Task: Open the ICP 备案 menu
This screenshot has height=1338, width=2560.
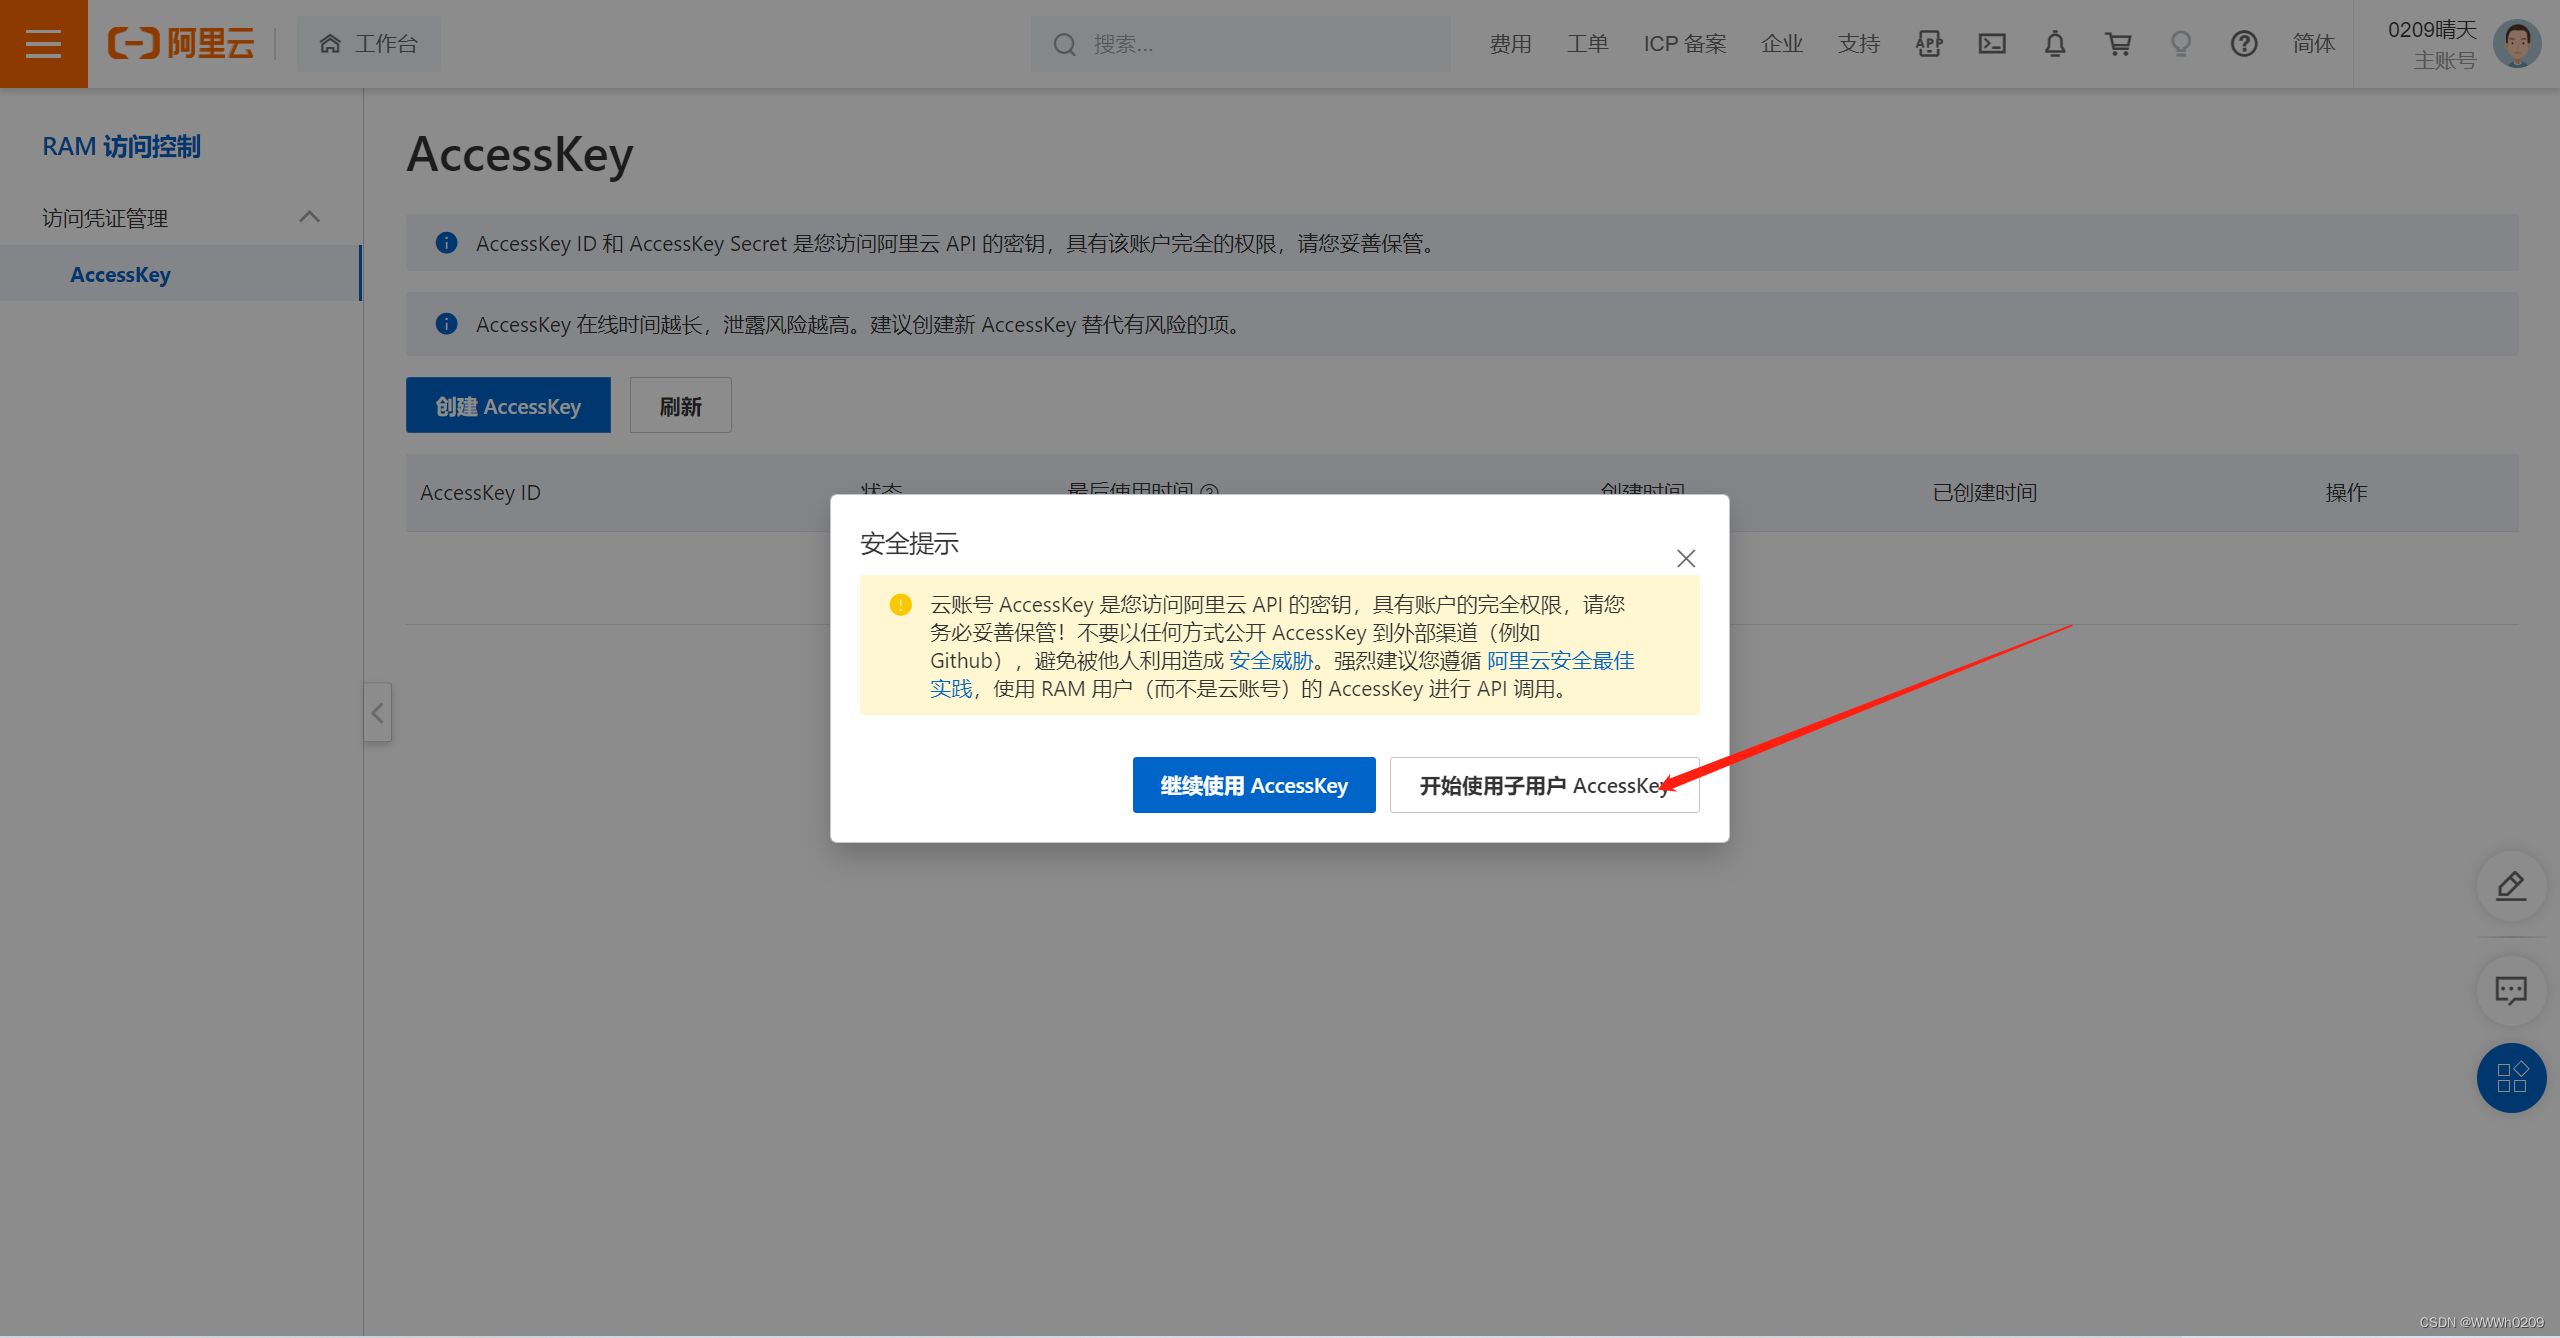Action: (x=1685, y=44)
